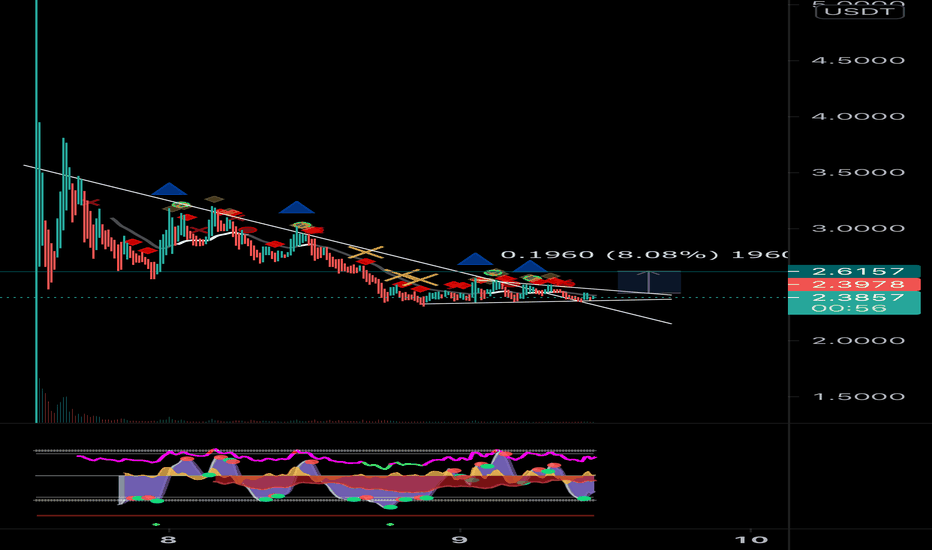Select the 2.6157 horizontal line price tag

point(854,272)
